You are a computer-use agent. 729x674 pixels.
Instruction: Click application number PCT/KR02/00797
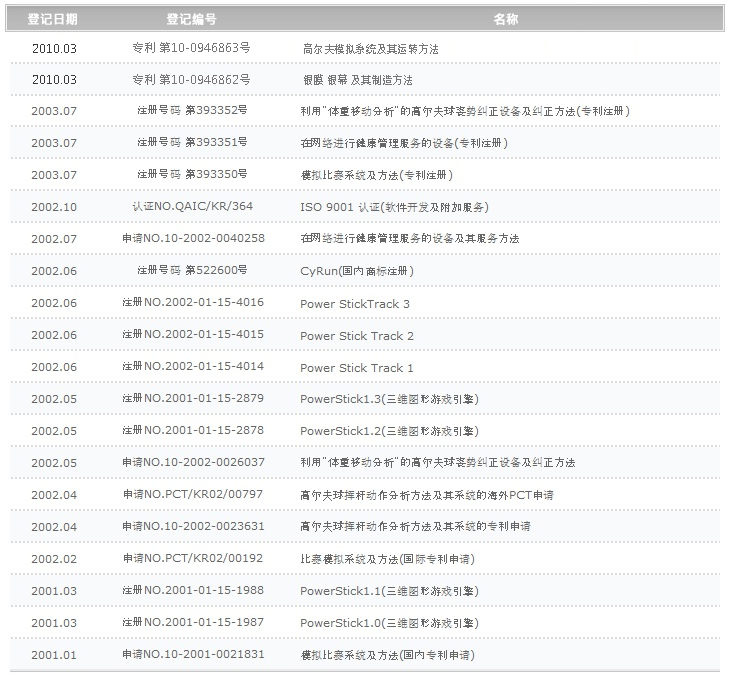tap(192, 495)
